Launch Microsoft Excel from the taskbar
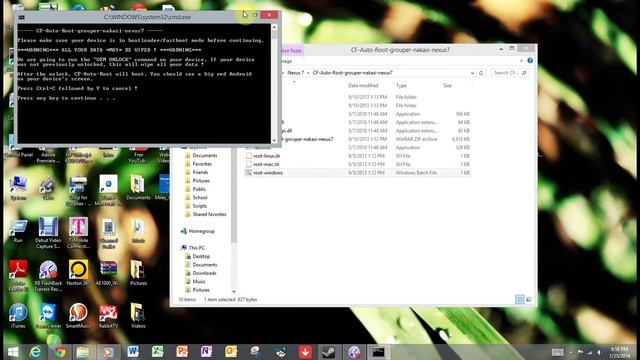The width and height of the screenshot is (640, 360). [x=158, y=351]
